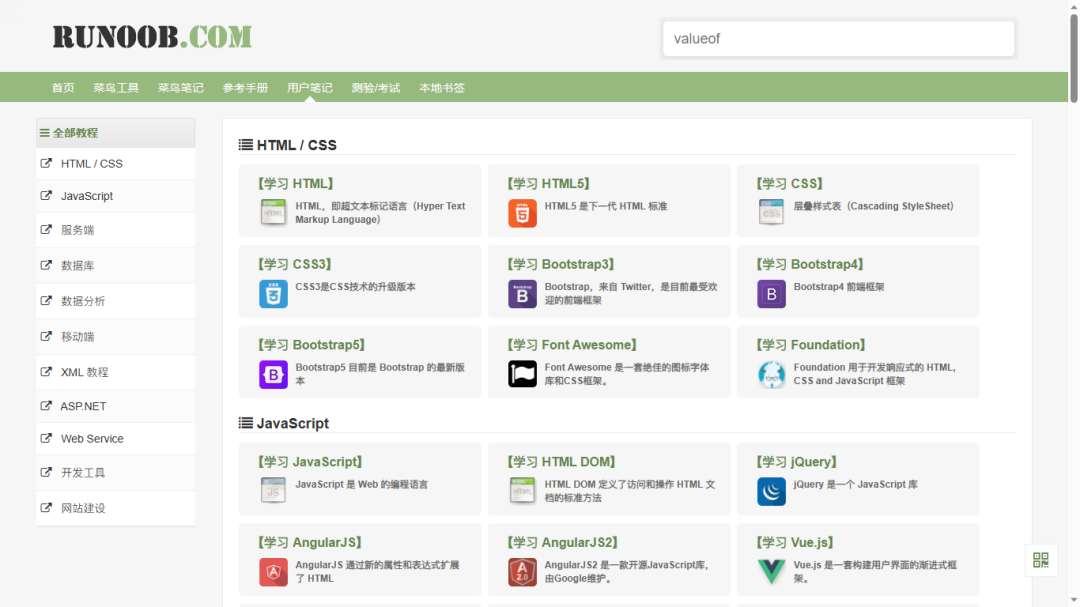Viewport: 1080px width, 607px height.
Task: Open the 【学习 JavaScript】 tutorial link
Action: [310, 462]
